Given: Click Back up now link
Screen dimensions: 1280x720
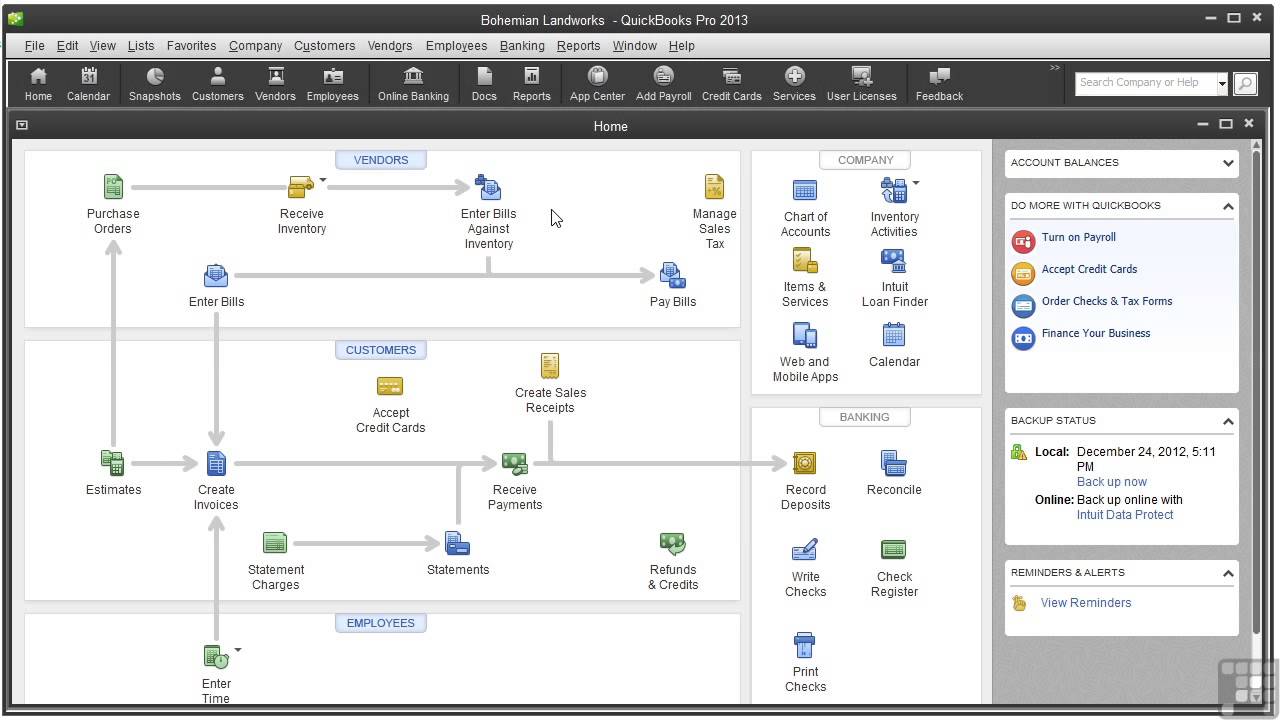Looking at the screenshot, I should pyautogui.click(x=1111, y=482).
